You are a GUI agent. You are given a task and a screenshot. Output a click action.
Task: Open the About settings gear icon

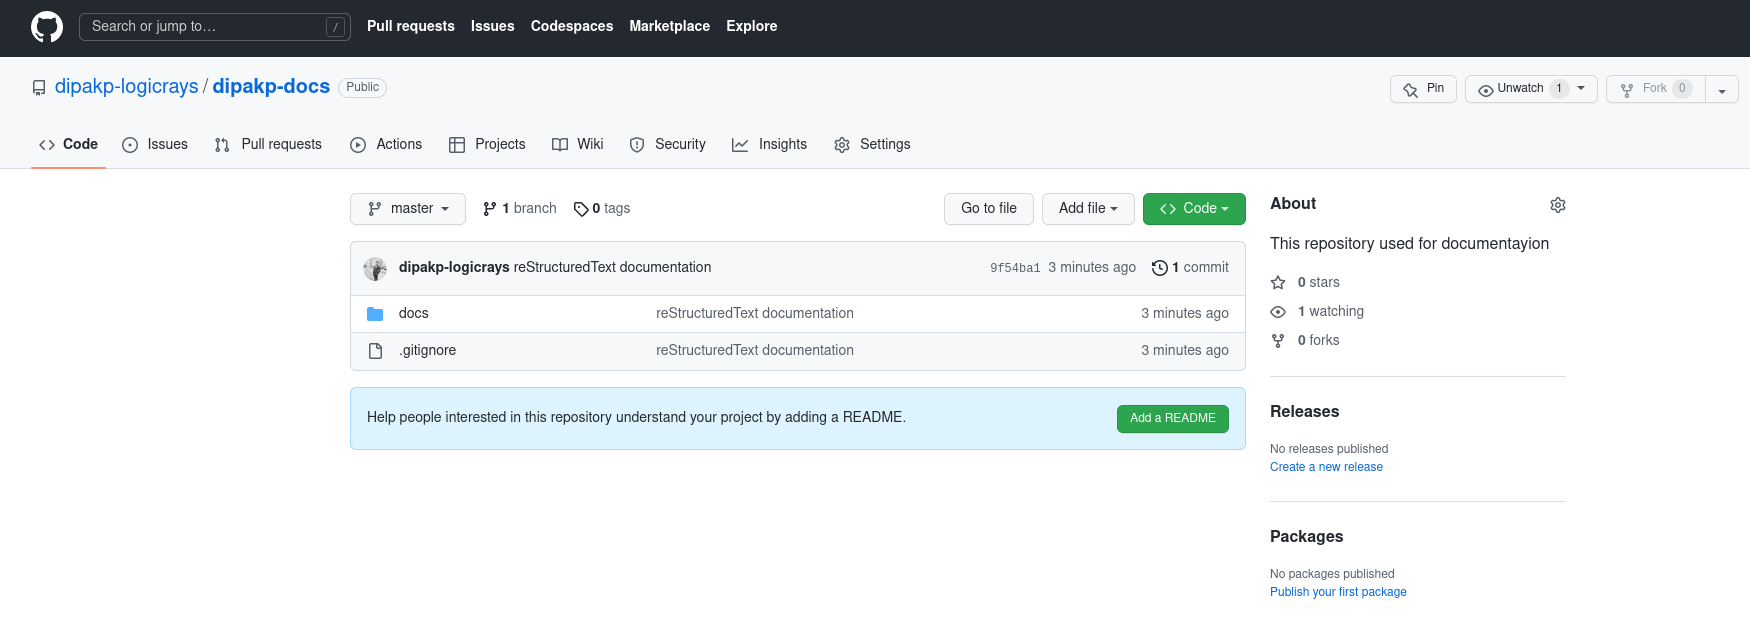(x=1558, y=205)
